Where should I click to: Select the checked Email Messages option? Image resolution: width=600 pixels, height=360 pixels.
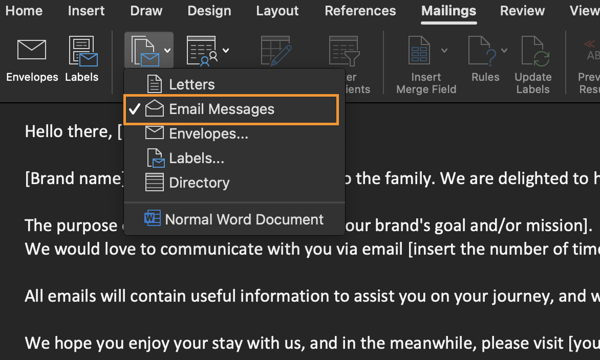pos(232,109)
